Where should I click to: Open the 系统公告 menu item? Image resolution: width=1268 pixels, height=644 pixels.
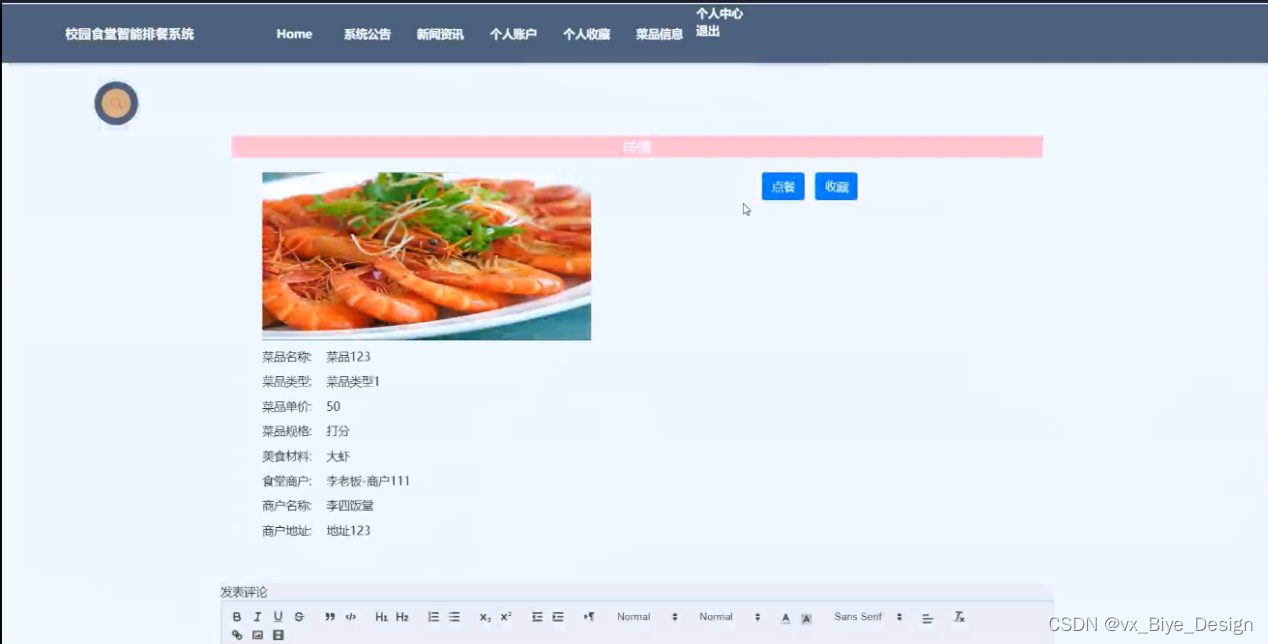coord(367,34)
